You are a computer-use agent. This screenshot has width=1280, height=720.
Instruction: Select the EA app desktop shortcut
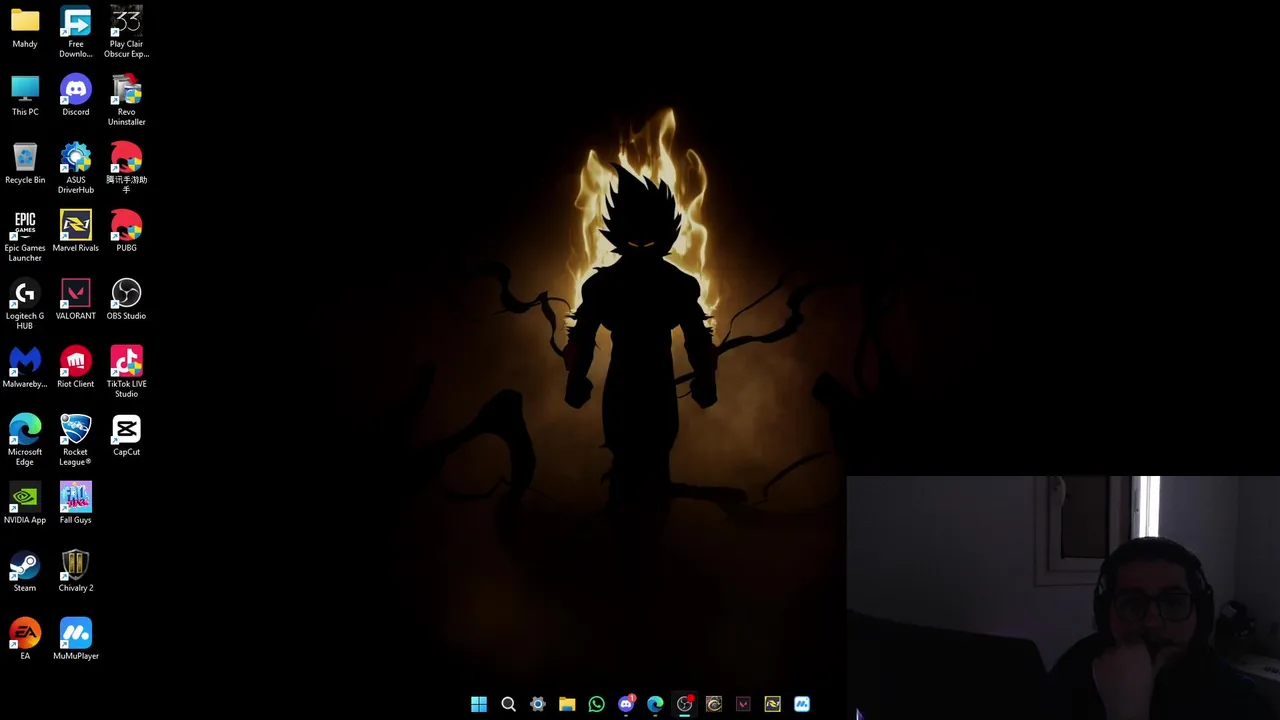pyautogui.click(x=25, y=640)
